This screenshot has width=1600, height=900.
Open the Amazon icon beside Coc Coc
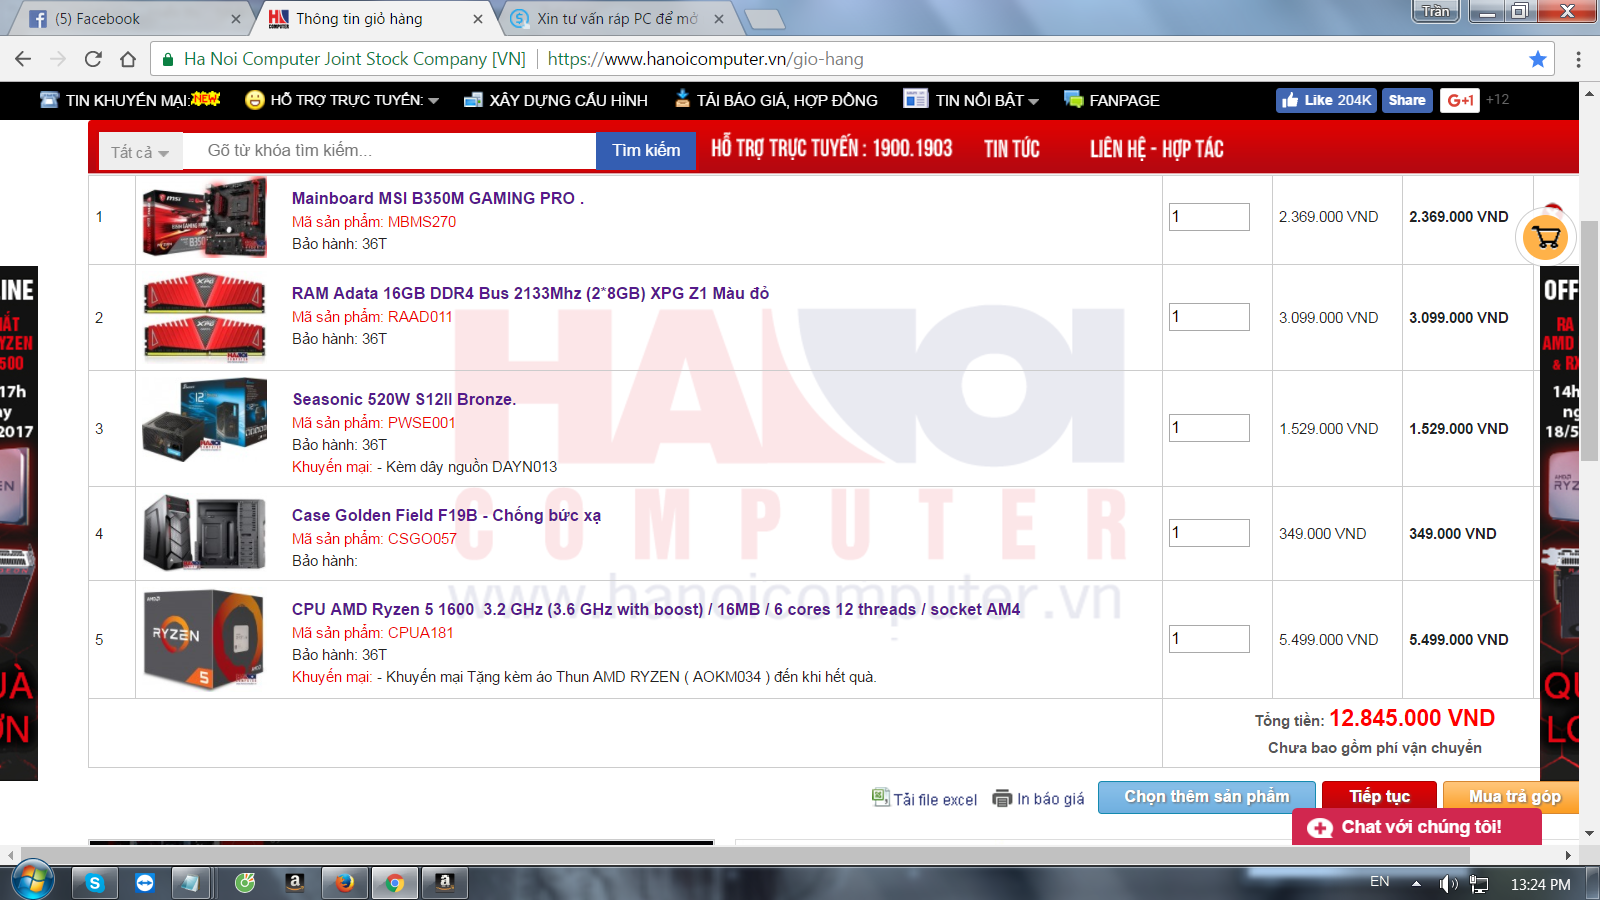pyautogui.click(x=295, y=883)
